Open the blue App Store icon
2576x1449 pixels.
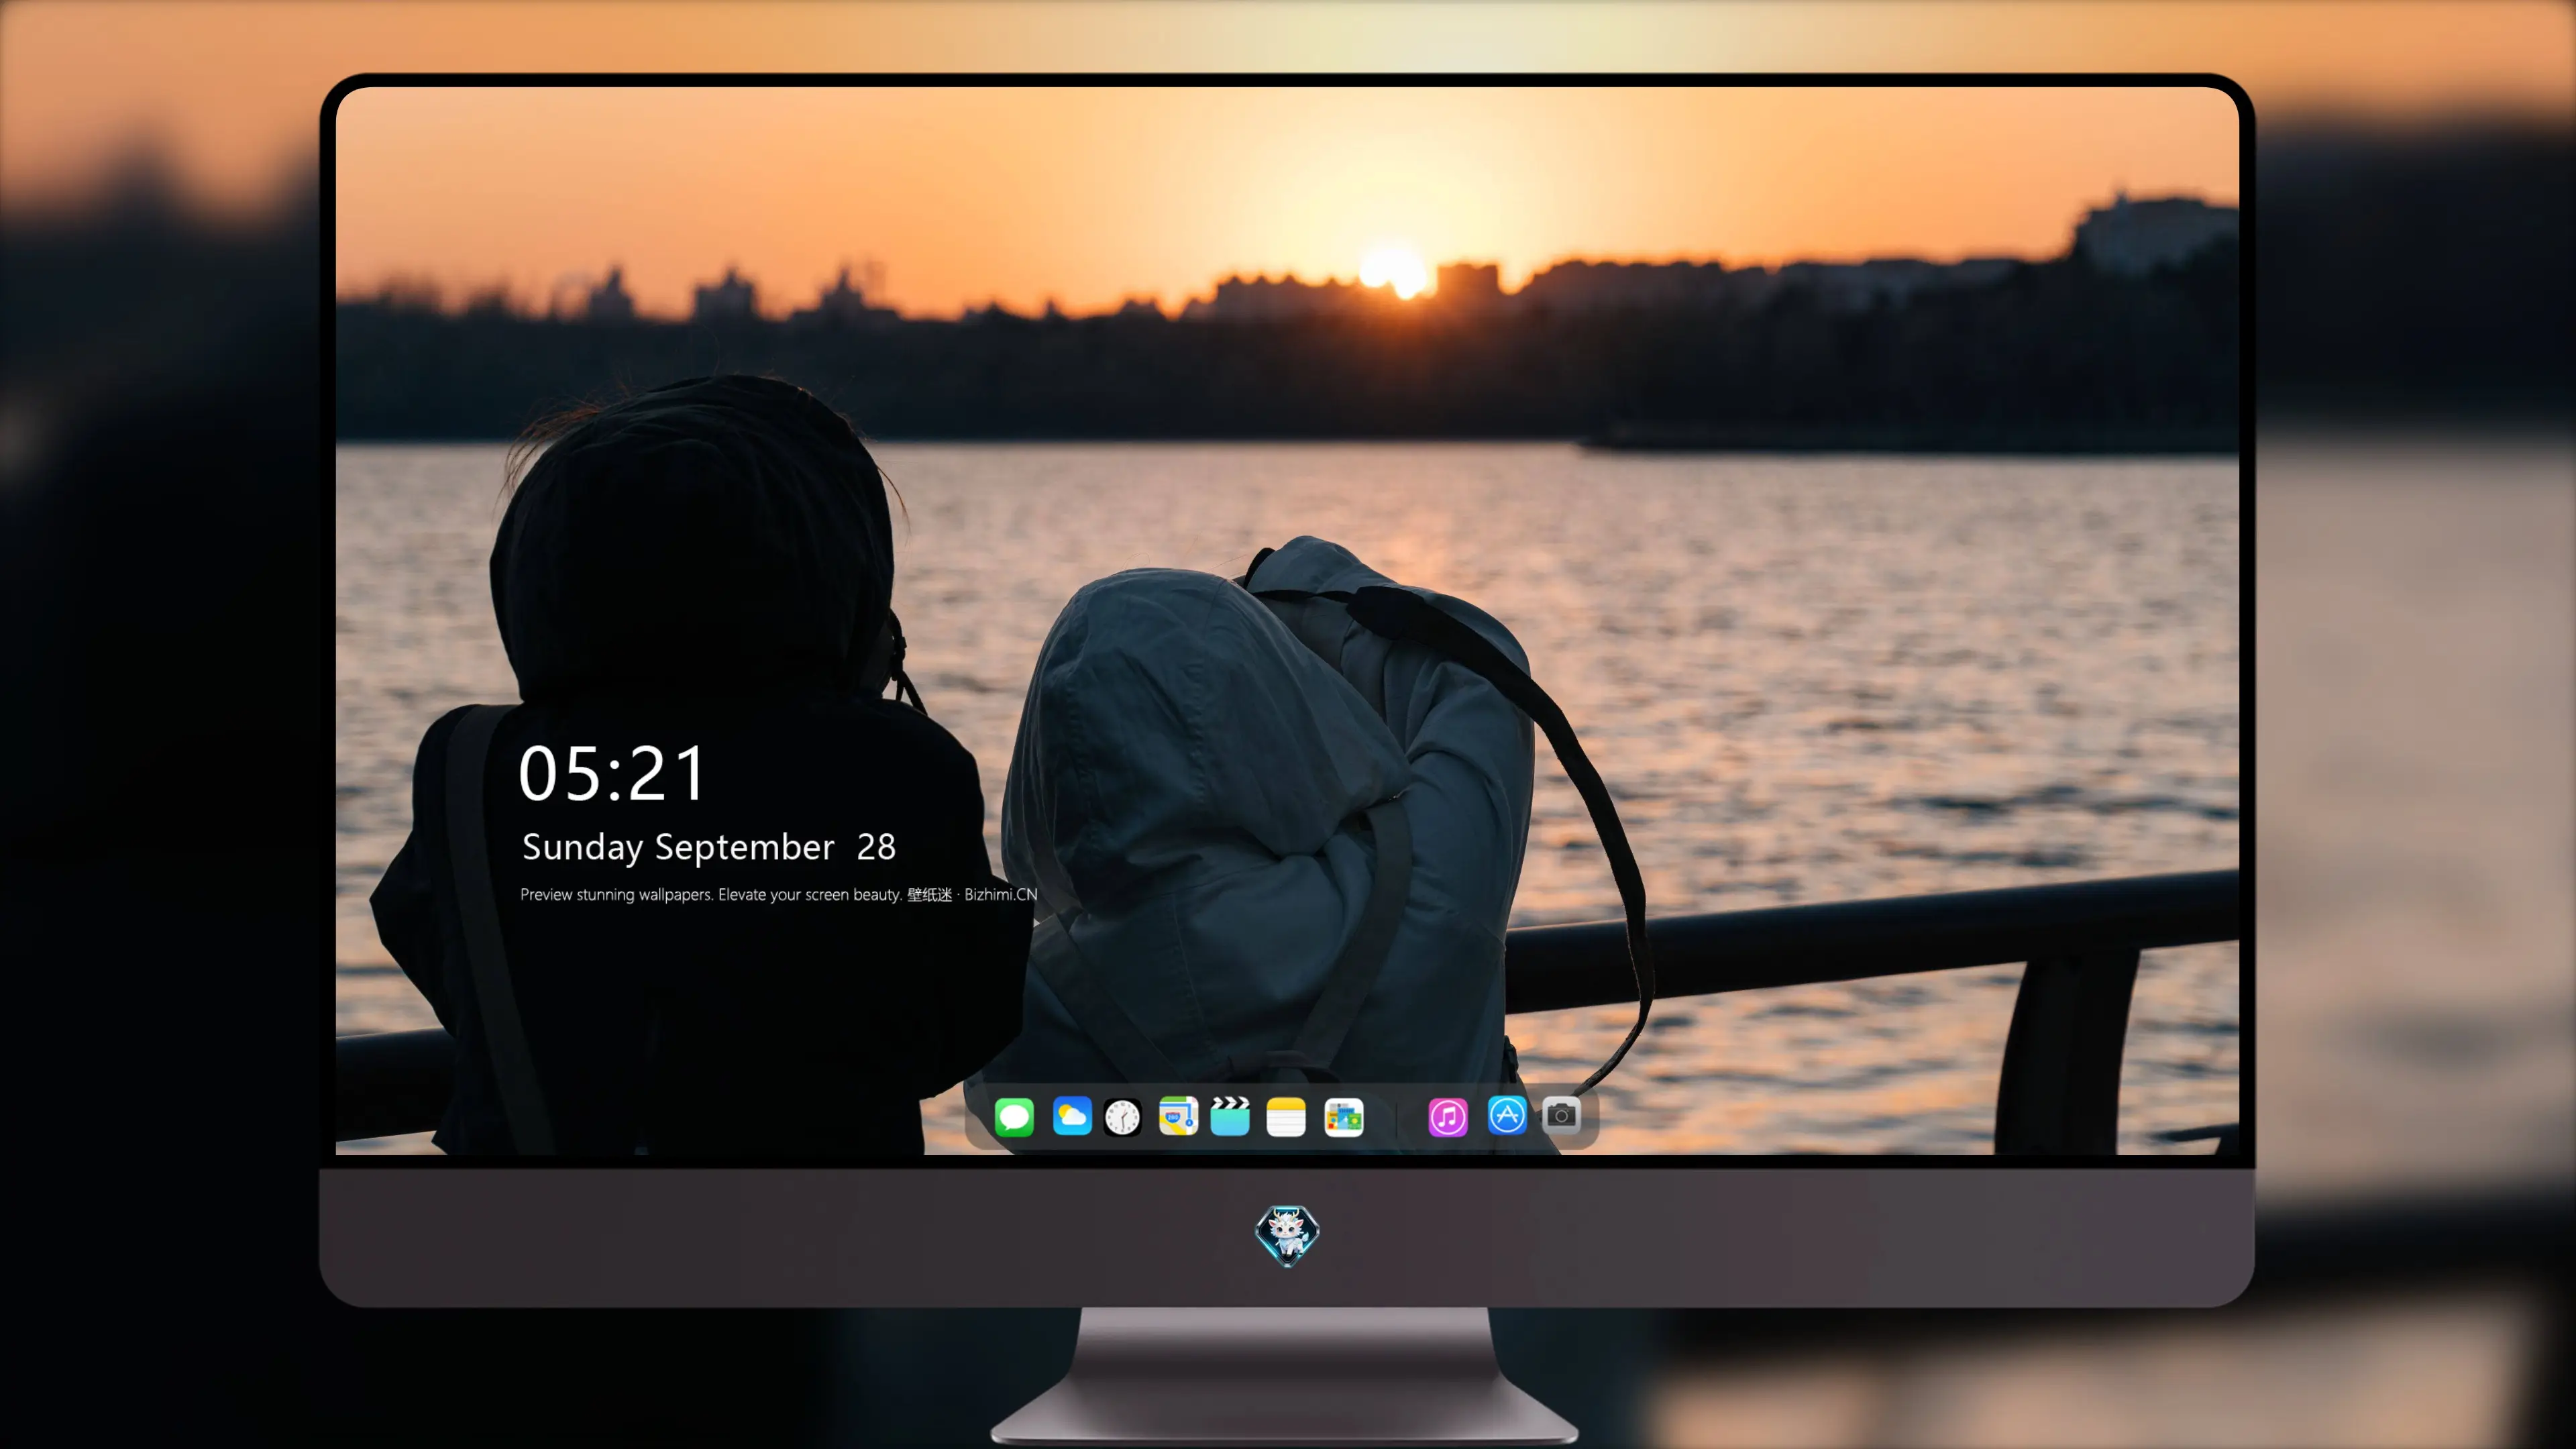click(x=1506, y=1115)
